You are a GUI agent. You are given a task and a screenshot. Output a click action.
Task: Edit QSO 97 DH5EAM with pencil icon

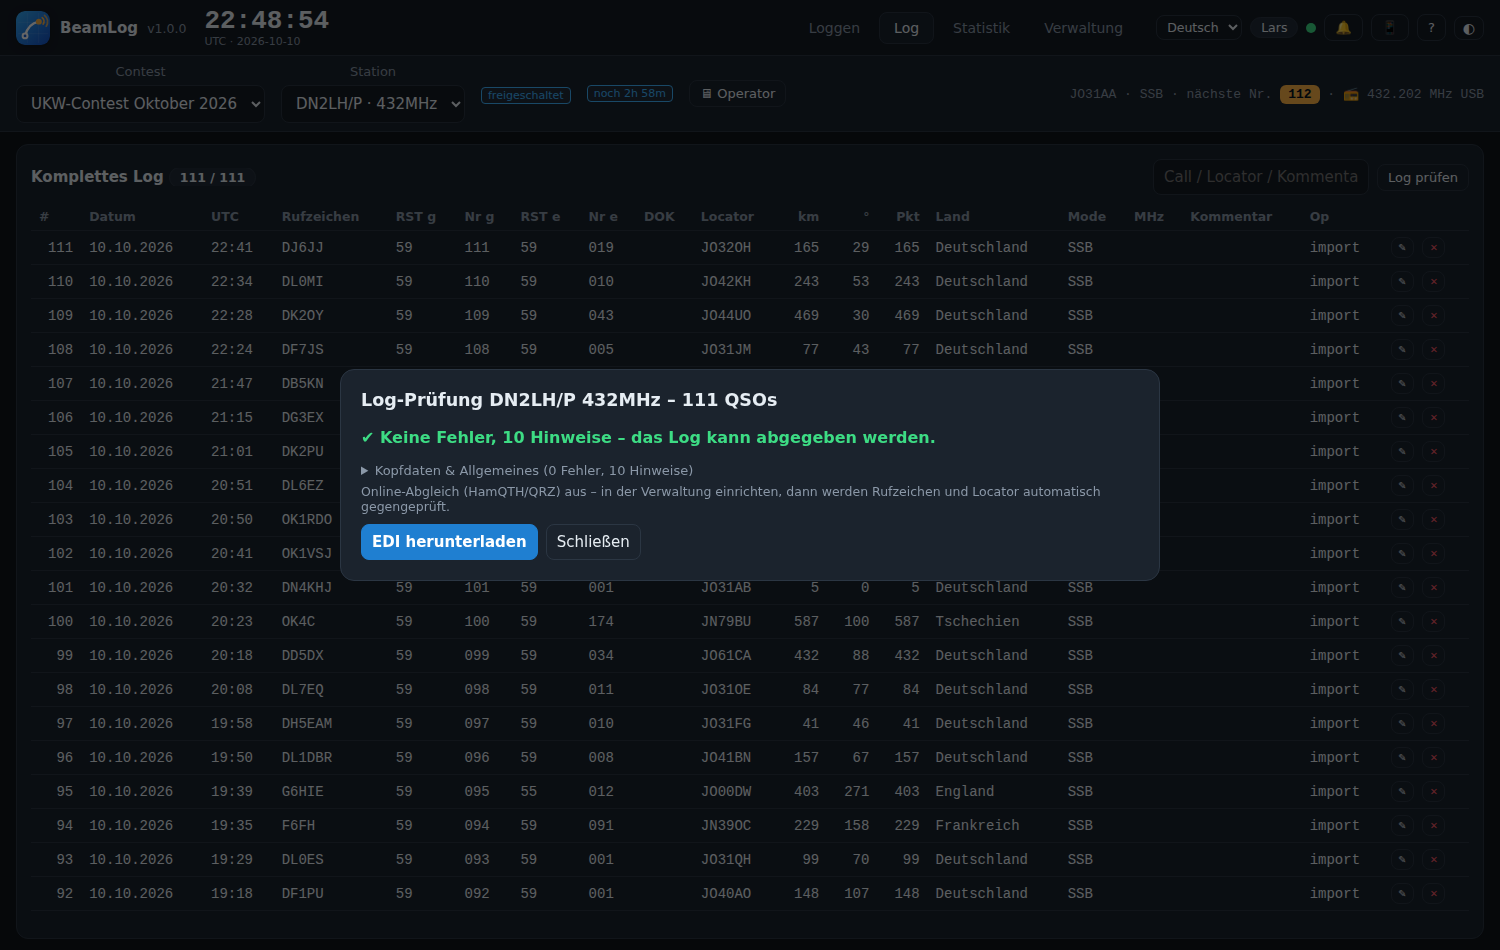click(x=1402, y=724)
